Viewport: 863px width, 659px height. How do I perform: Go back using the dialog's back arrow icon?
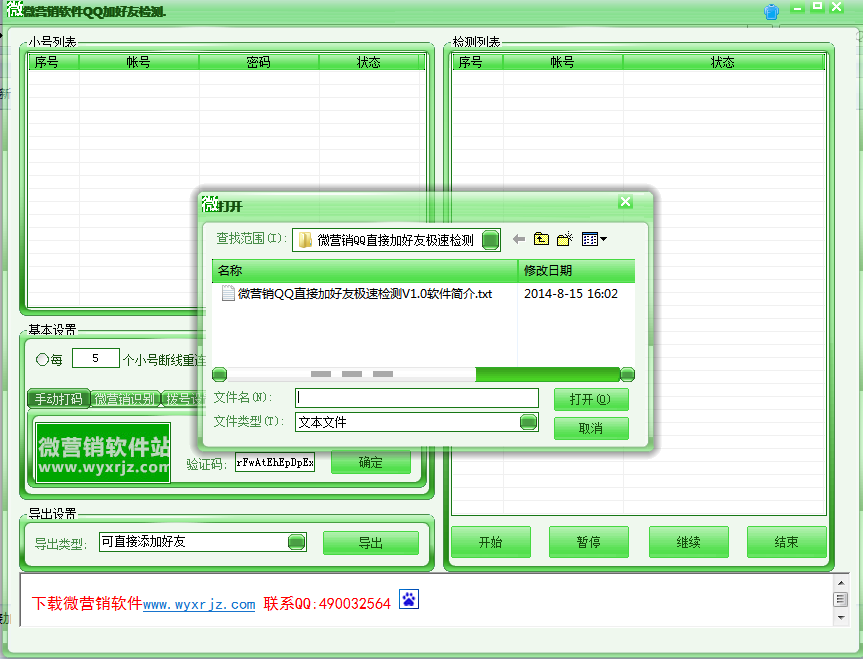coord(518,239)
